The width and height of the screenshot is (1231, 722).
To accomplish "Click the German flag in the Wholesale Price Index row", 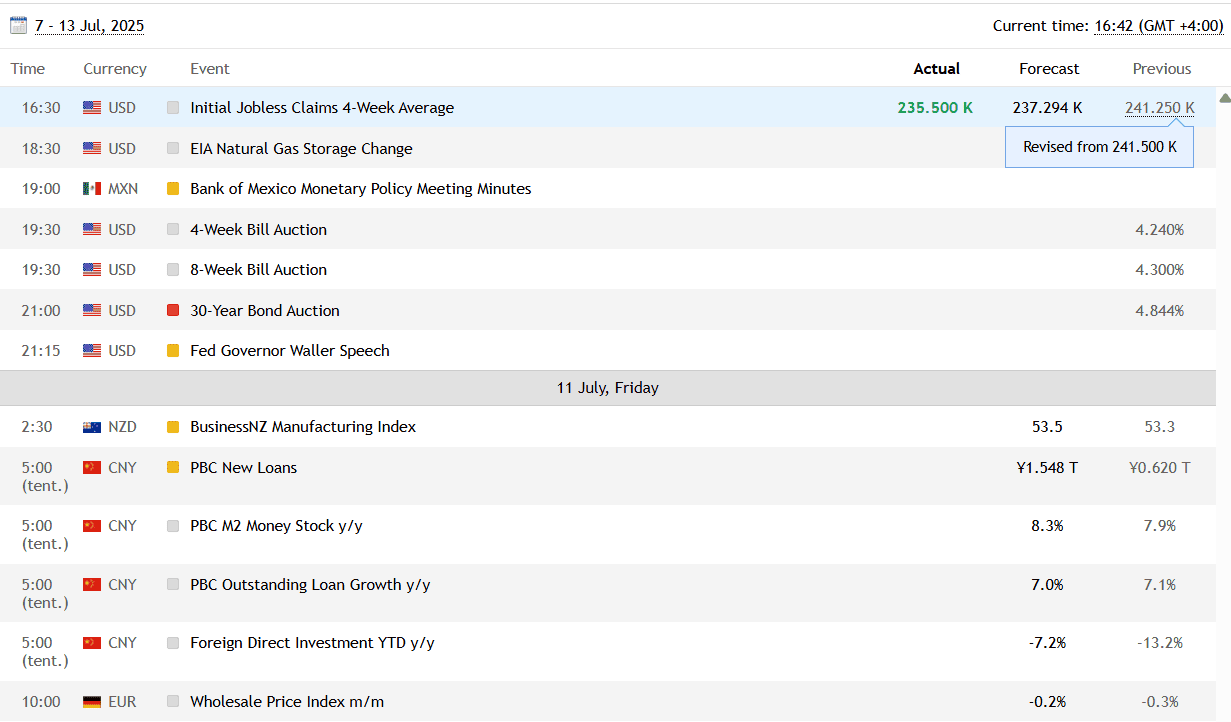I will tap(92, 702).
